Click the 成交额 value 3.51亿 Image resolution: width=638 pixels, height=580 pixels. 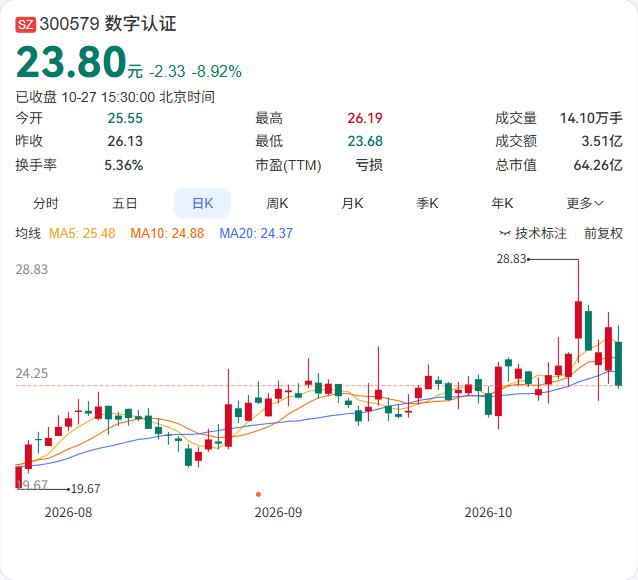coord(602,141)
